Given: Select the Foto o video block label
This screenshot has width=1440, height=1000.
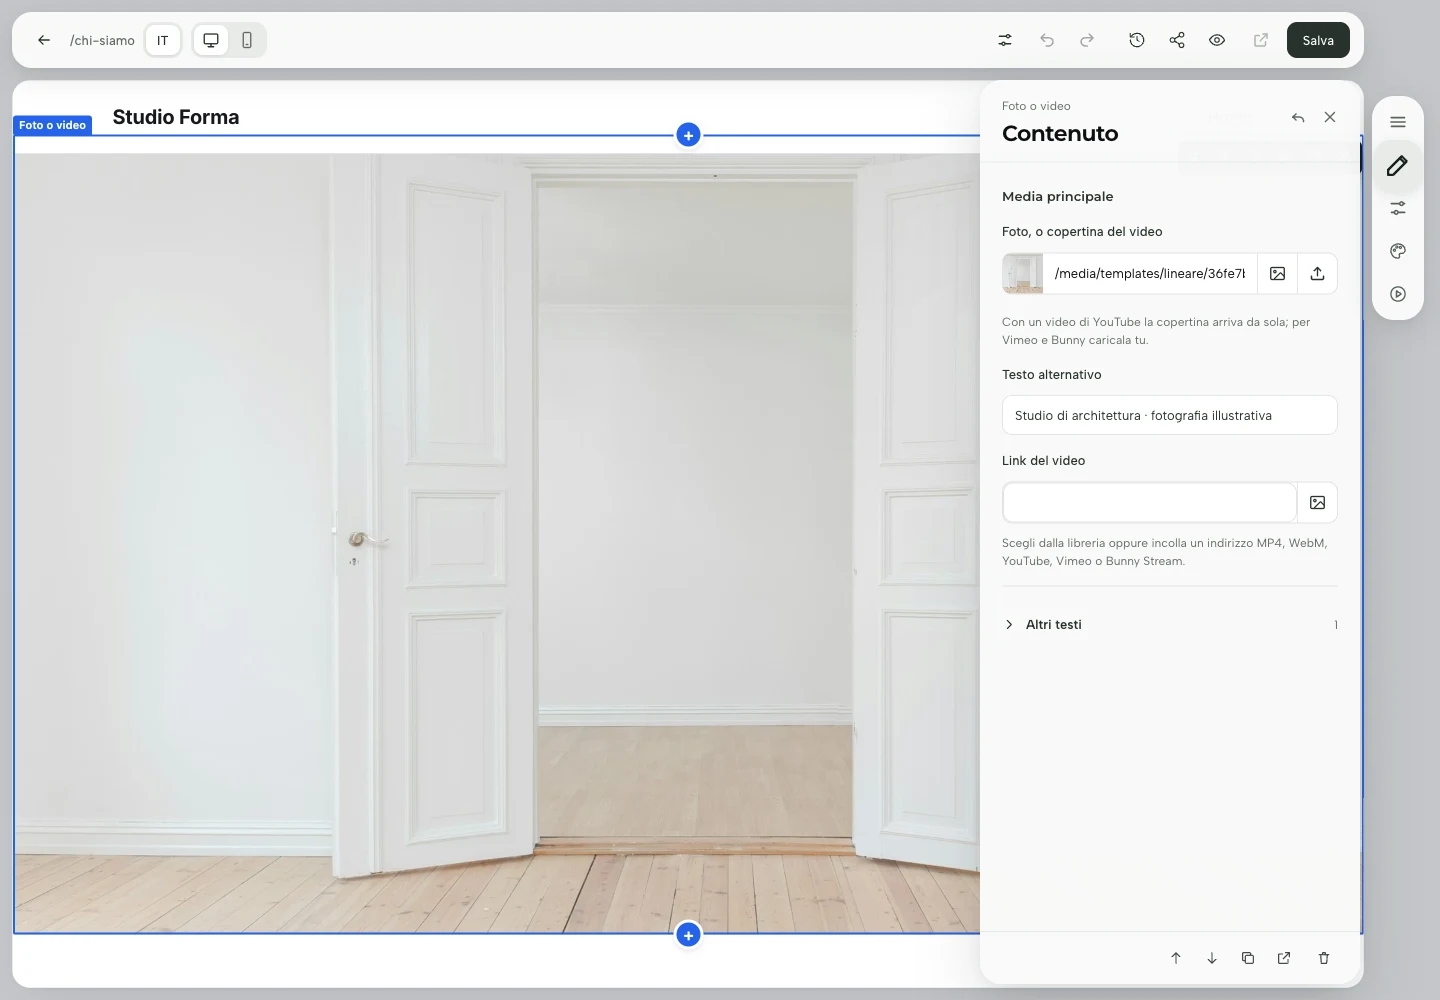Looking at the screenshot, I should coord(53,125).
